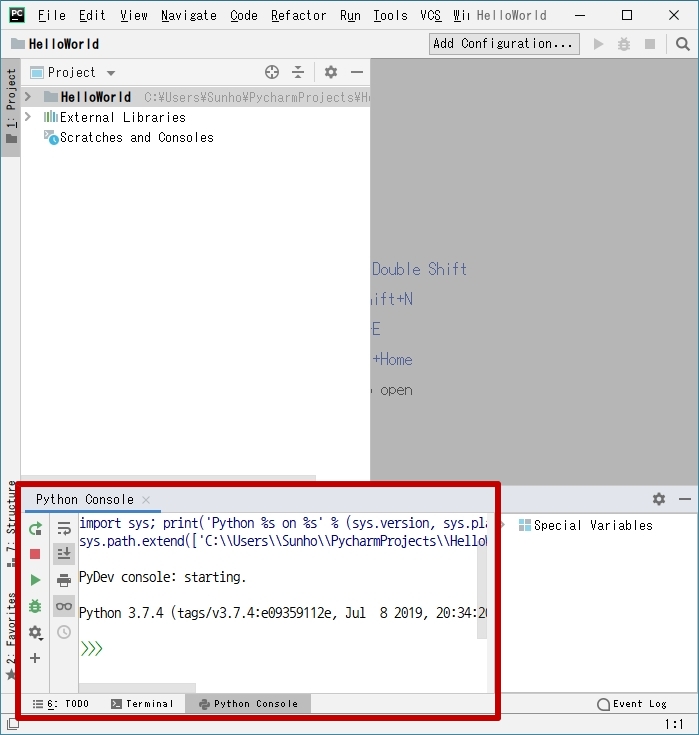Execute current statement green arrow in console
Image resolution: width=699 pixels, height=735 pixels.
(x=35, y=580)
